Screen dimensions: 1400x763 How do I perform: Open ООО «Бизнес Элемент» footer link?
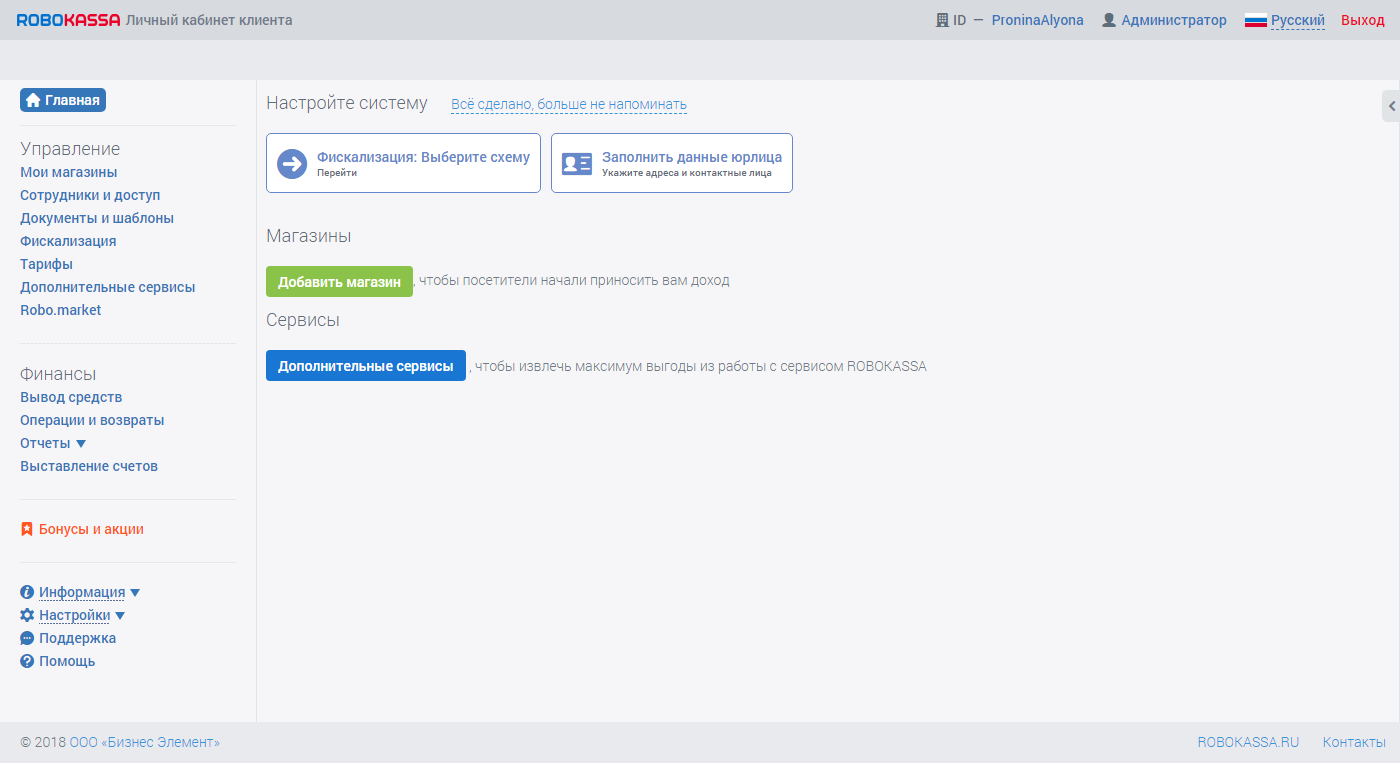145,742
